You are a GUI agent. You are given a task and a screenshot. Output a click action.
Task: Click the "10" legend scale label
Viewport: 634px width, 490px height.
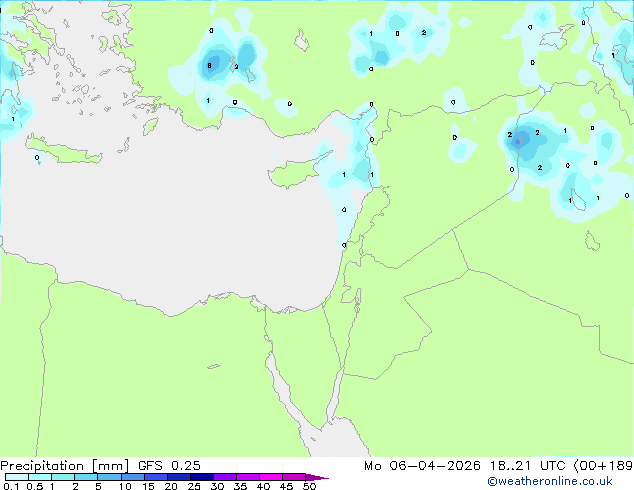pyautogui.click(x=125, y=486)
